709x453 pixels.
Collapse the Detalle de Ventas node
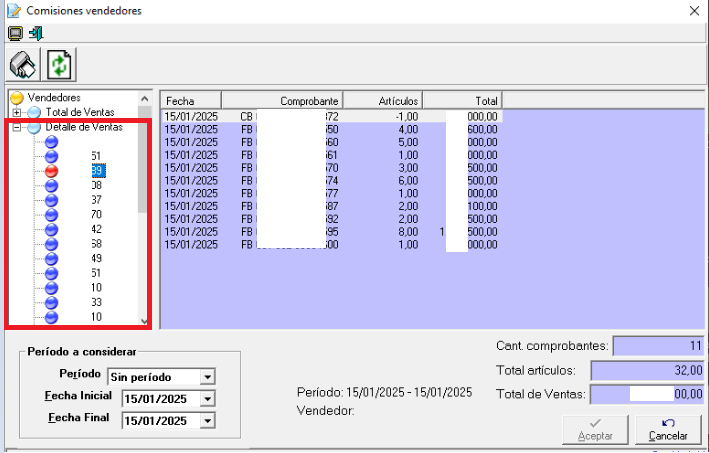tap(17, 128)
